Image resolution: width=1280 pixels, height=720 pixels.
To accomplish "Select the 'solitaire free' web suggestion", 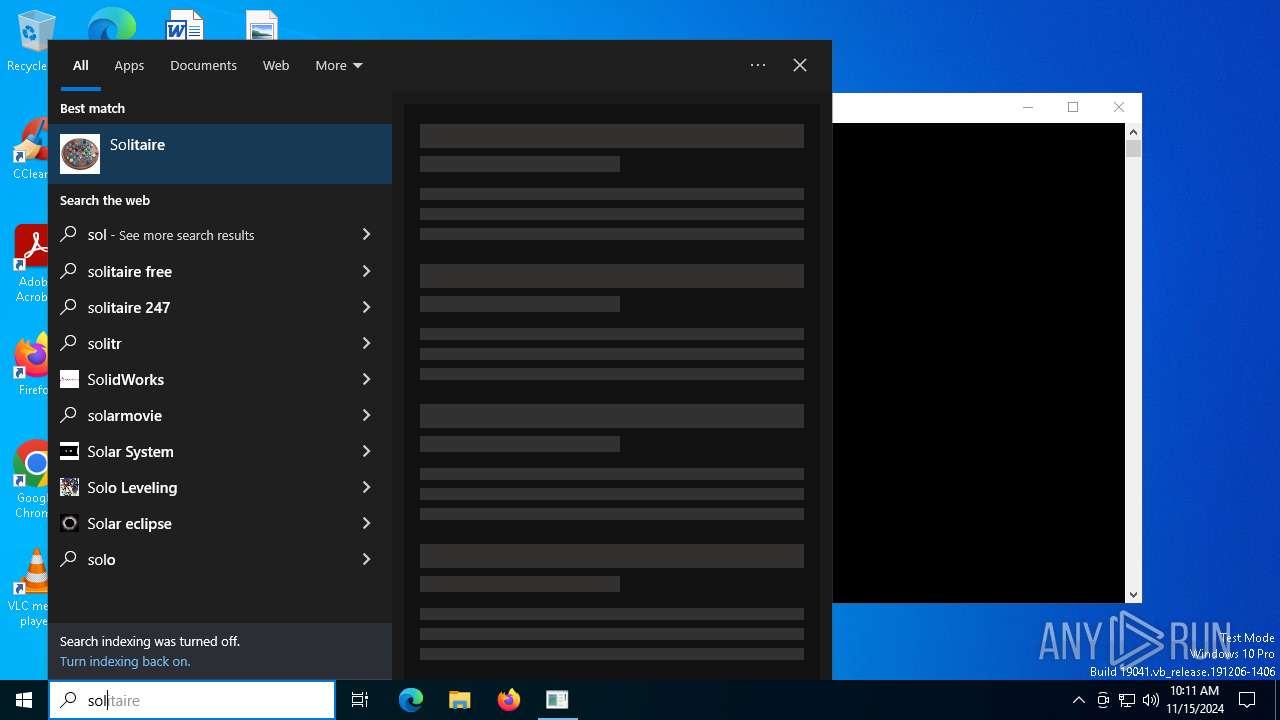I will point(197,271).
